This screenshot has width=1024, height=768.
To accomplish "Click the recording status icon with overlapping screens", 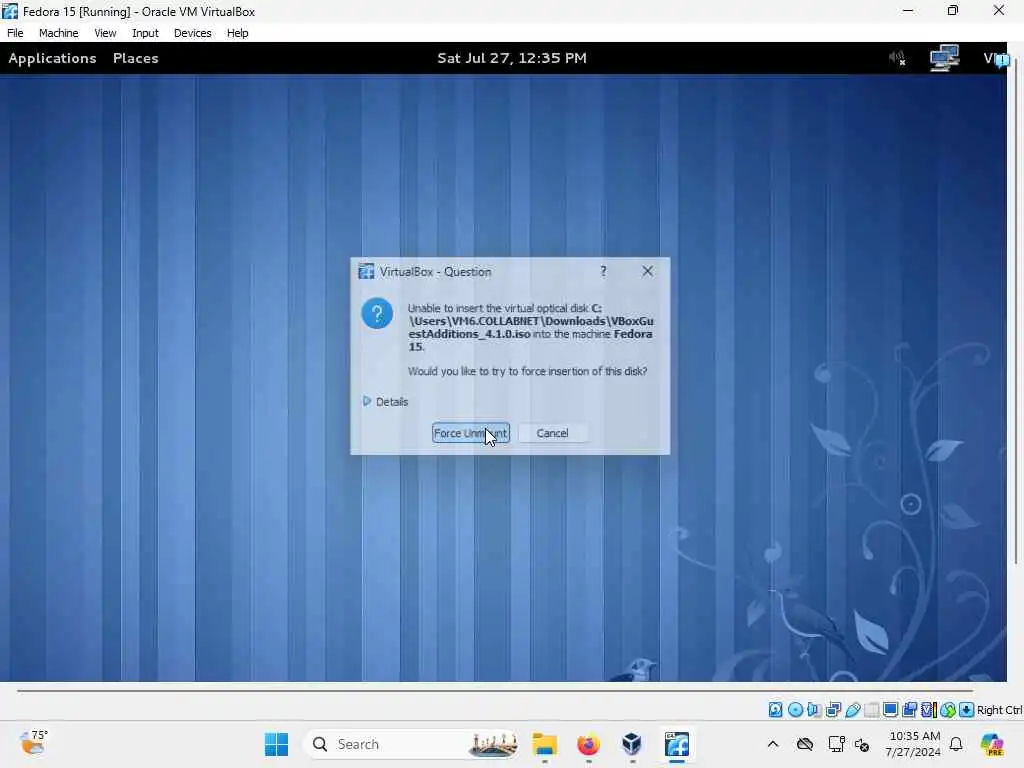I will pos(910,710).
